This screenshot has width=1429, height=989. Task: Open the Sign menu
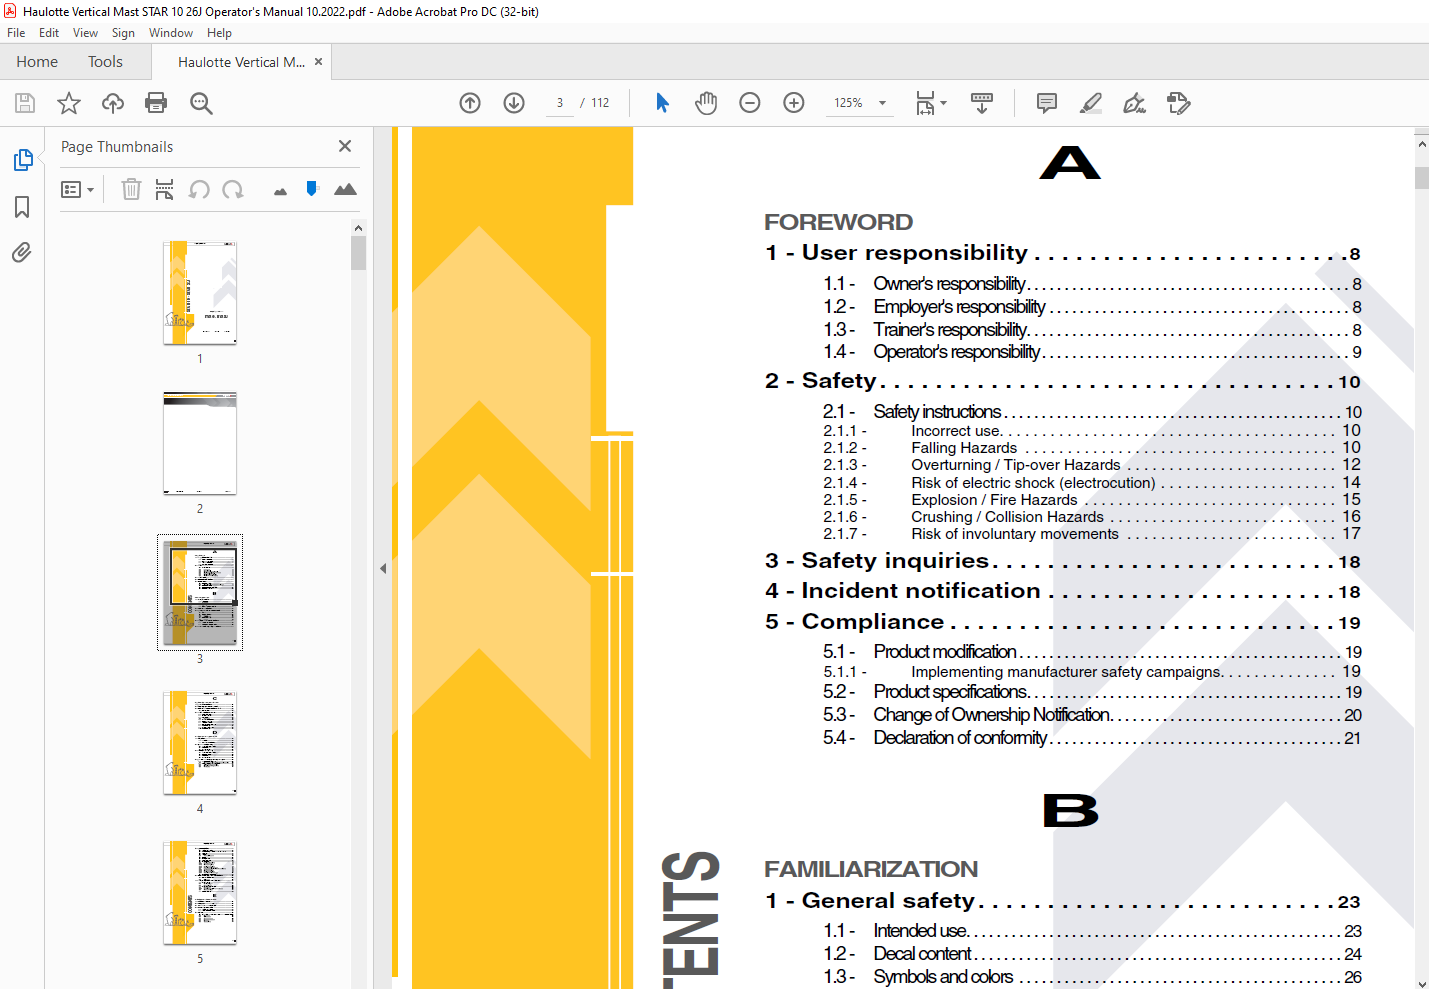pyautogui.click(x=123, y=33)
